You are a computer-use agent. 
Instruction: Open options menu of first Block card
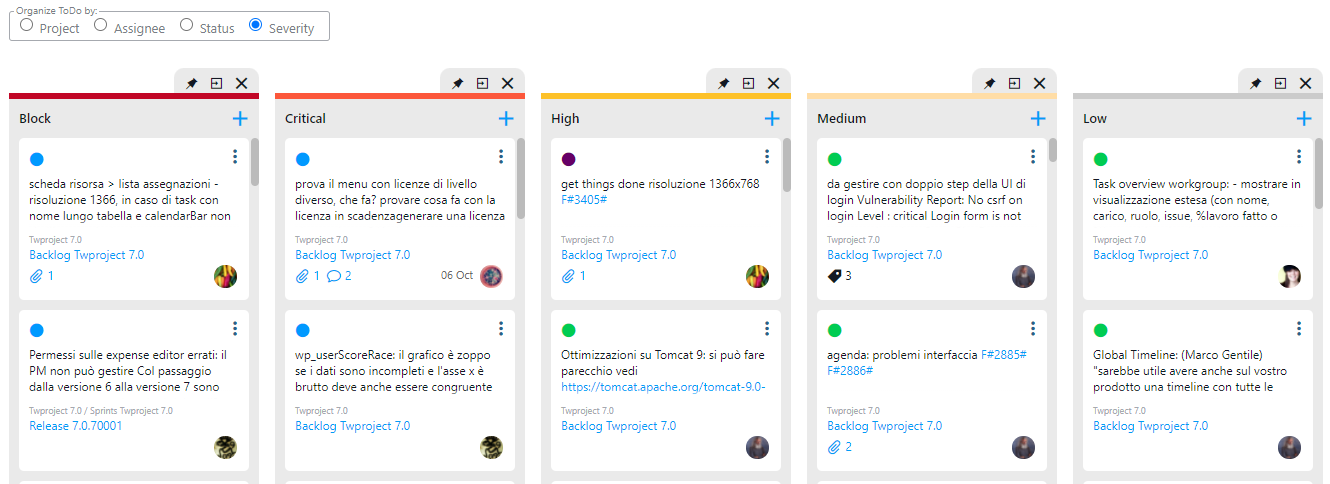[x=235, y=157]
